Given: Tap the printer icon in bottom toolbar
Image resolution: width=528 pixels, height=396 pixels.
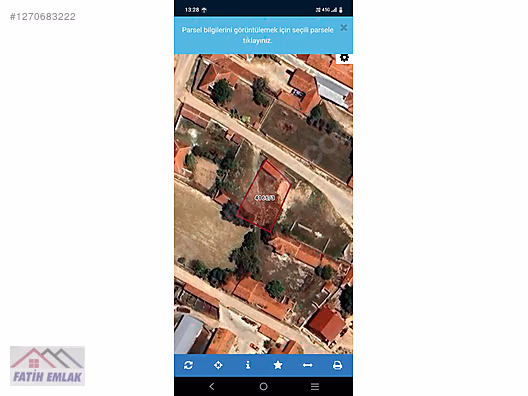Looking at the screenshot, I should [337, 365].
